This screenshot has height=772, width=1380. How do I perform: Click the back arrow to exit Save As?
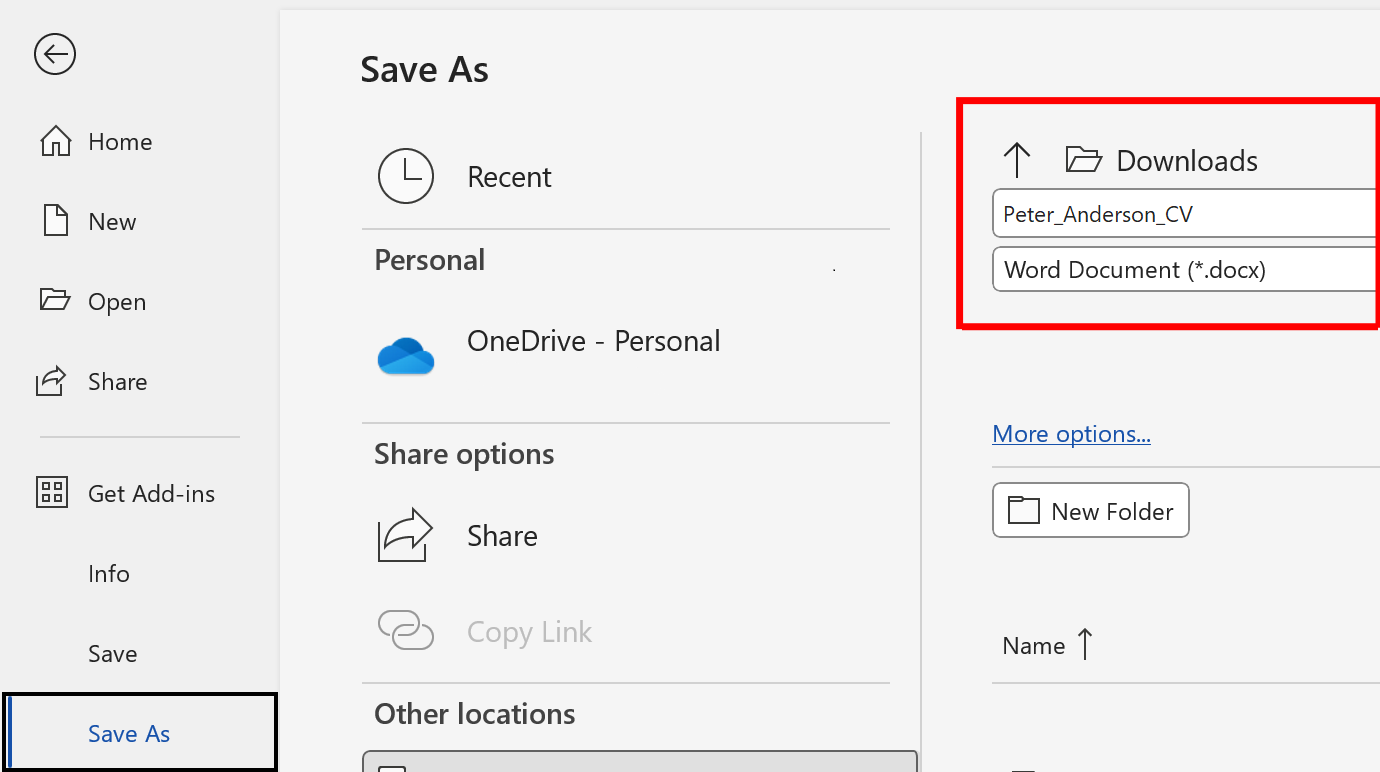click(54, 54)
